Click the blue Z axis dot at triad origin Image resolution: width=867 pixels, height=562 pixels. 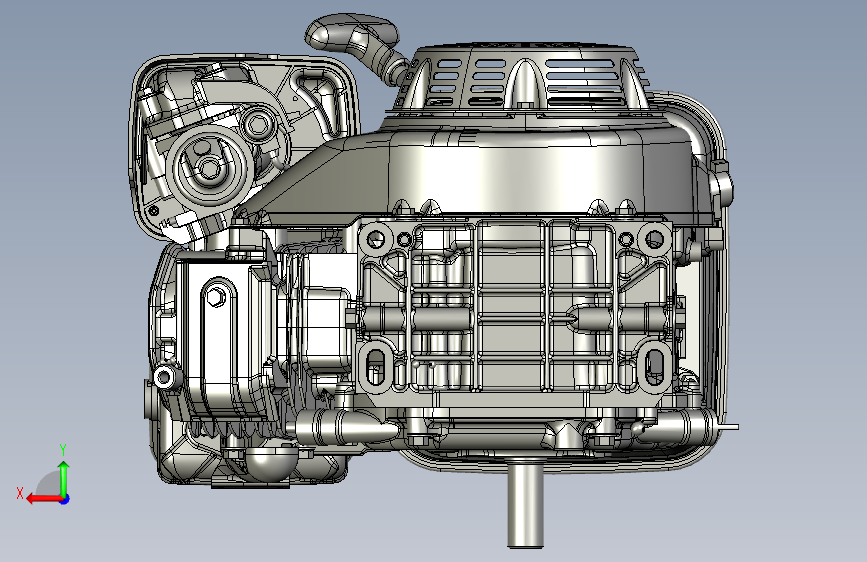click(65, 499)
